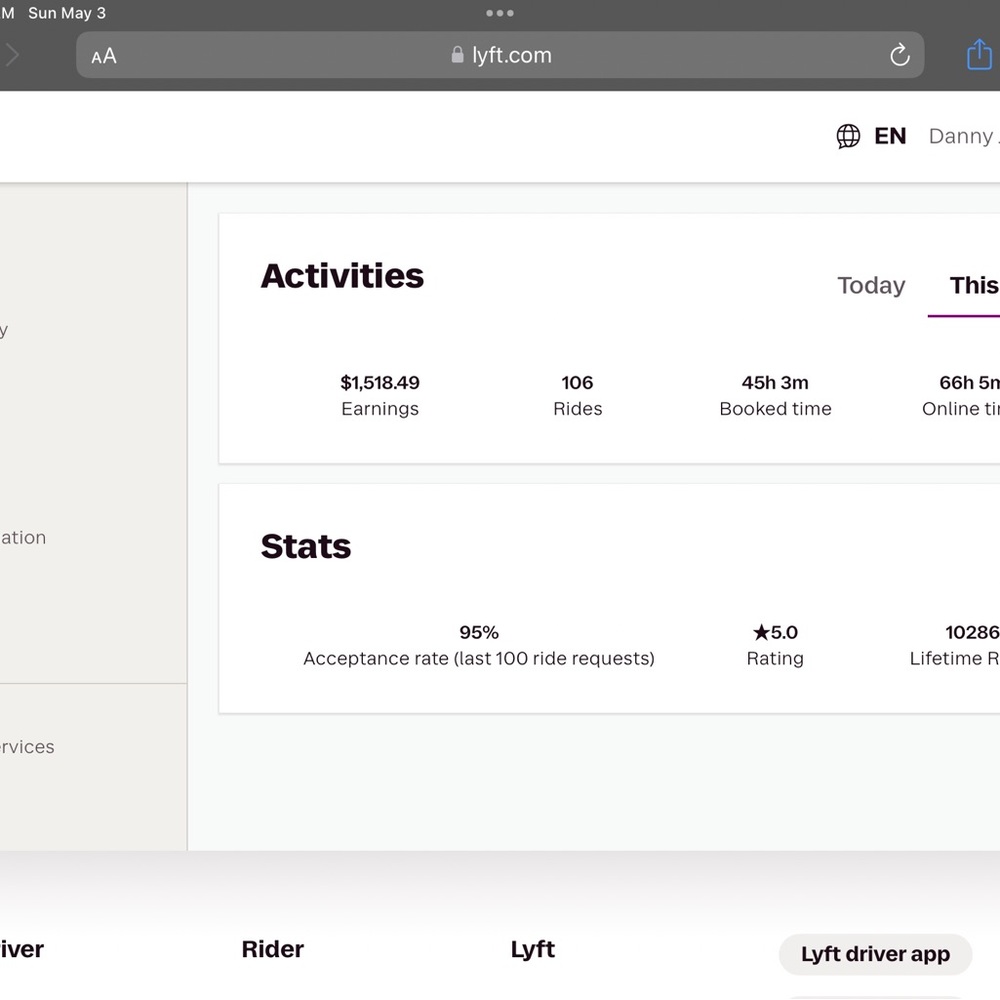
Task: Tap the padlock icon beside lyft.com
Action: click(457, 55)
